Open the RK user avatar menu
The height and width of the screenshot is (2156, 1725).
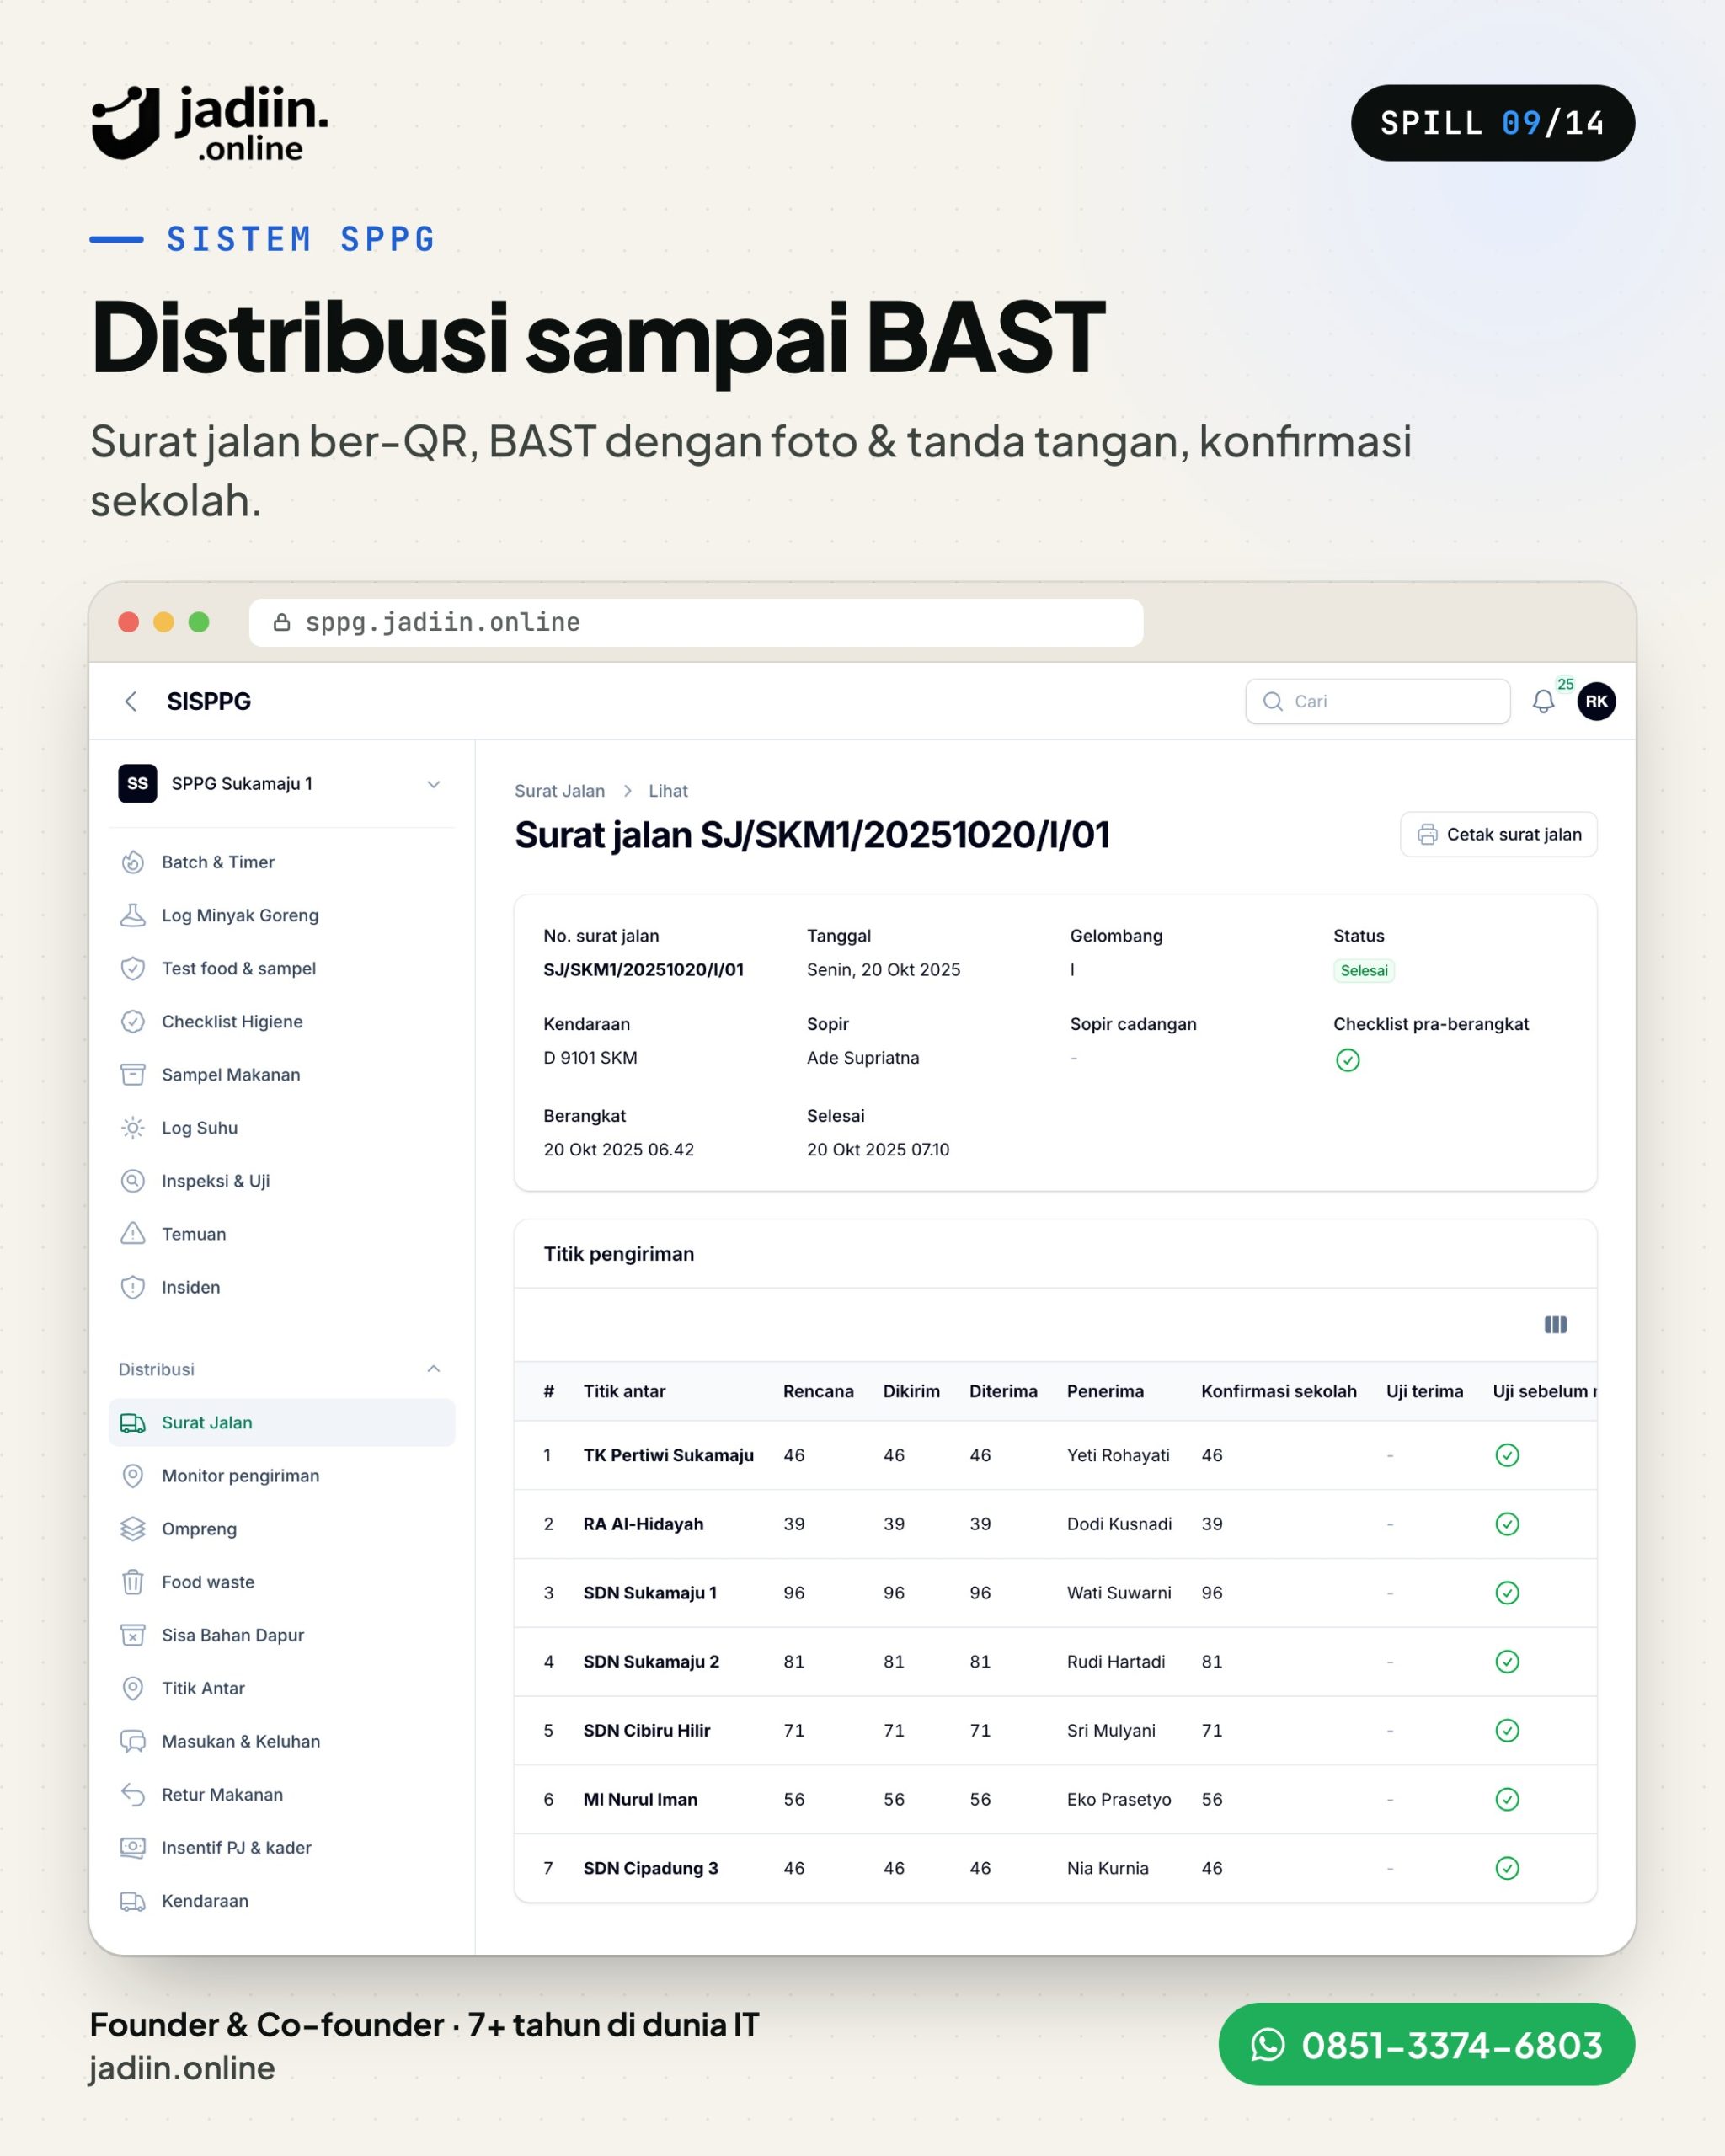[1596, 701]
